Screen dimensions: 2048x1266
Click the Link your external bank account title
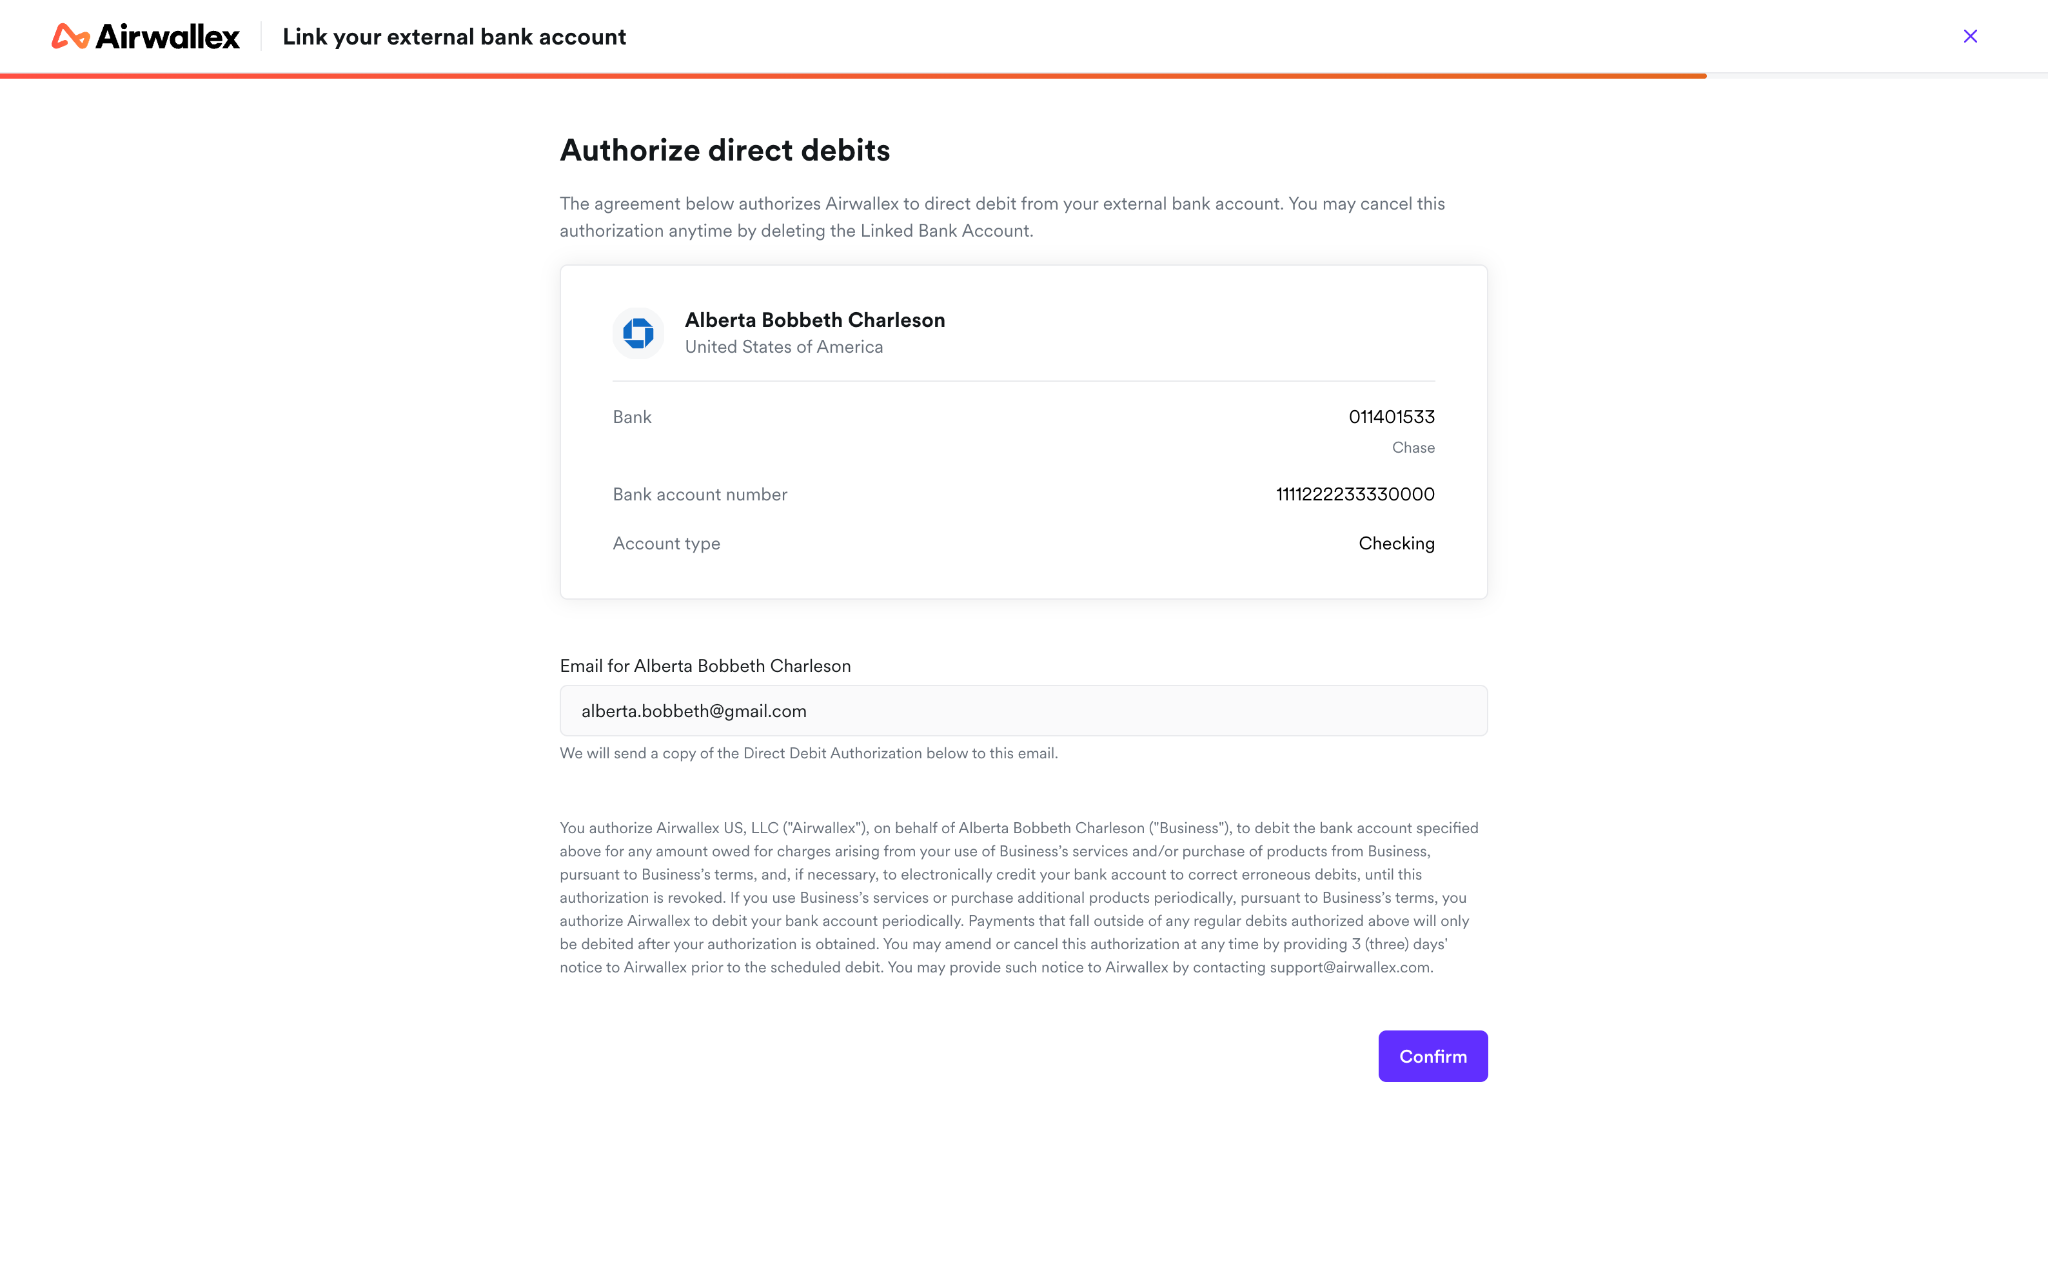[454, 37]
